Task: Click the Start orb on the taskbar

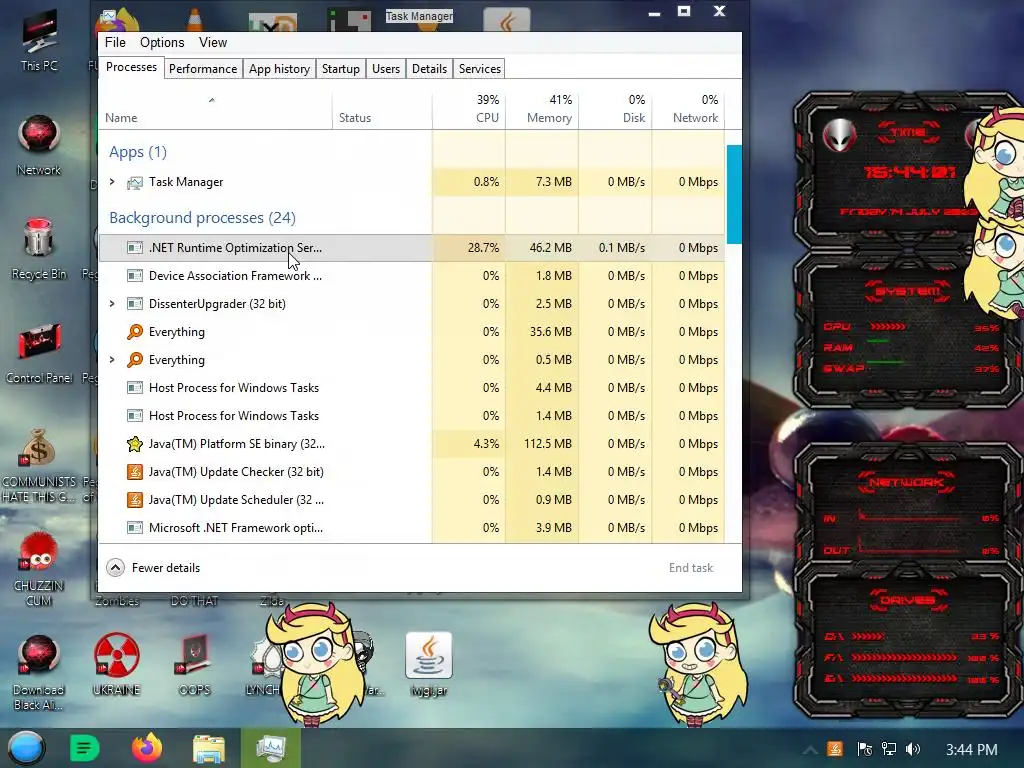Action: 26,748
